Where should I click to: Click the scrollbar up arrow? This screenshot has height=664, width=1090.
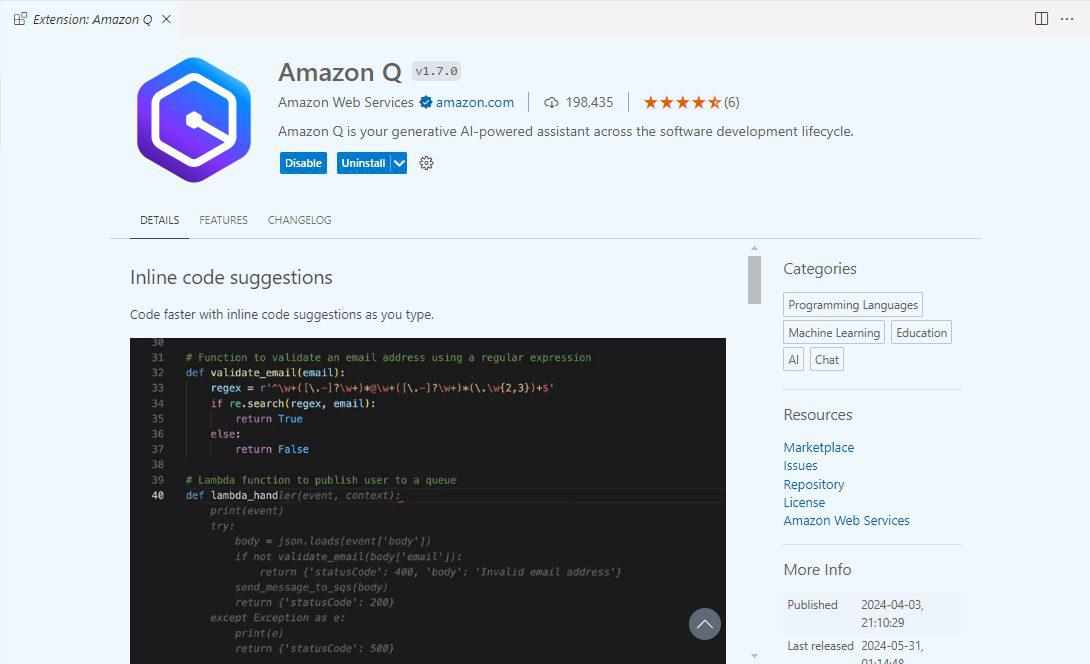pos(754,248)
